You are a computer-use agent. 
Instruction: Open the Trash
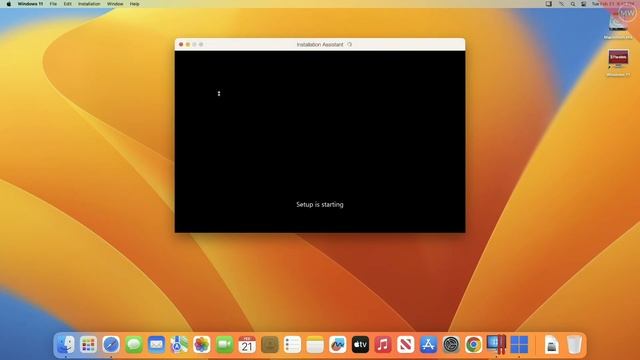pos(574,345)
